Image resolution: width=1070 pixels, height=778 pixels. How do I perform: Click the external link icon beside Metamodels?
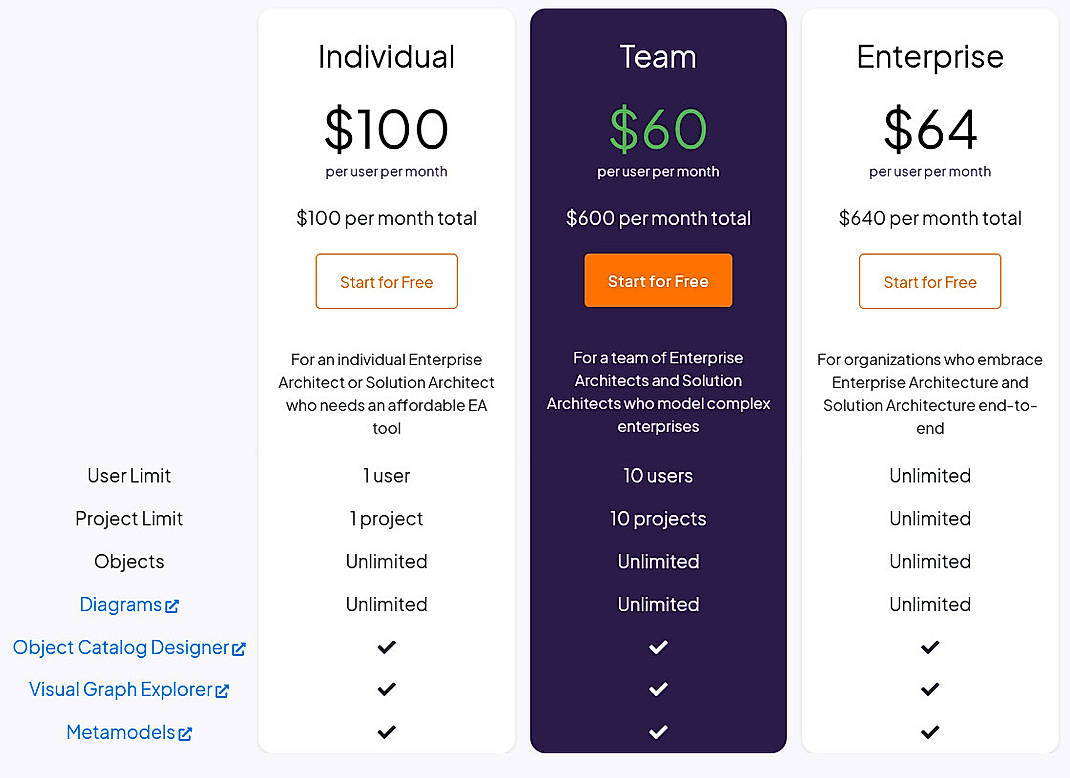[x=187, y=733]
